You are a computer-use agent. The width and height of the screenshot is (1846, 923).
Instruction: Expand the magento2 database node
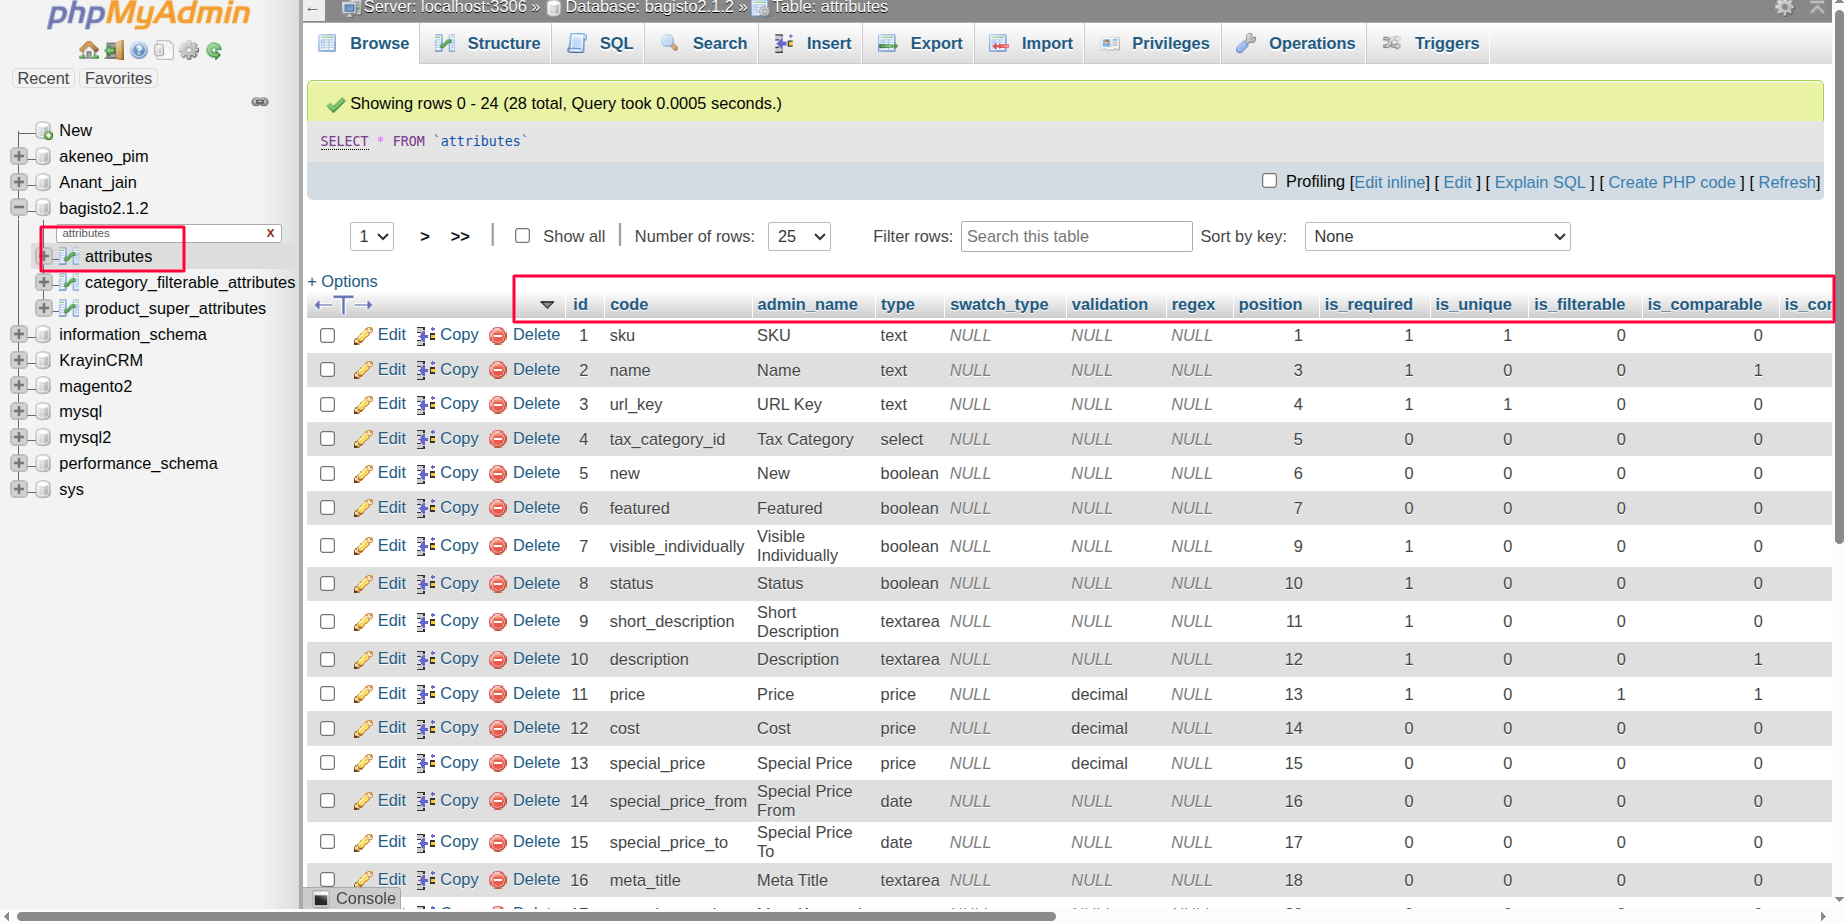click(18, 386)
